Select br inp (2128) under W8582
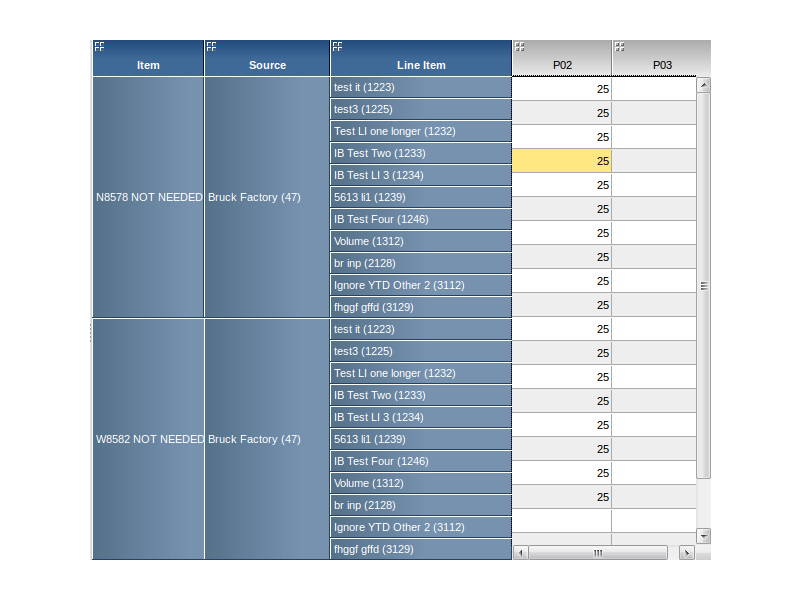This screenshot has height=600, width=800. pyautogui.click(x=421, y=505)
